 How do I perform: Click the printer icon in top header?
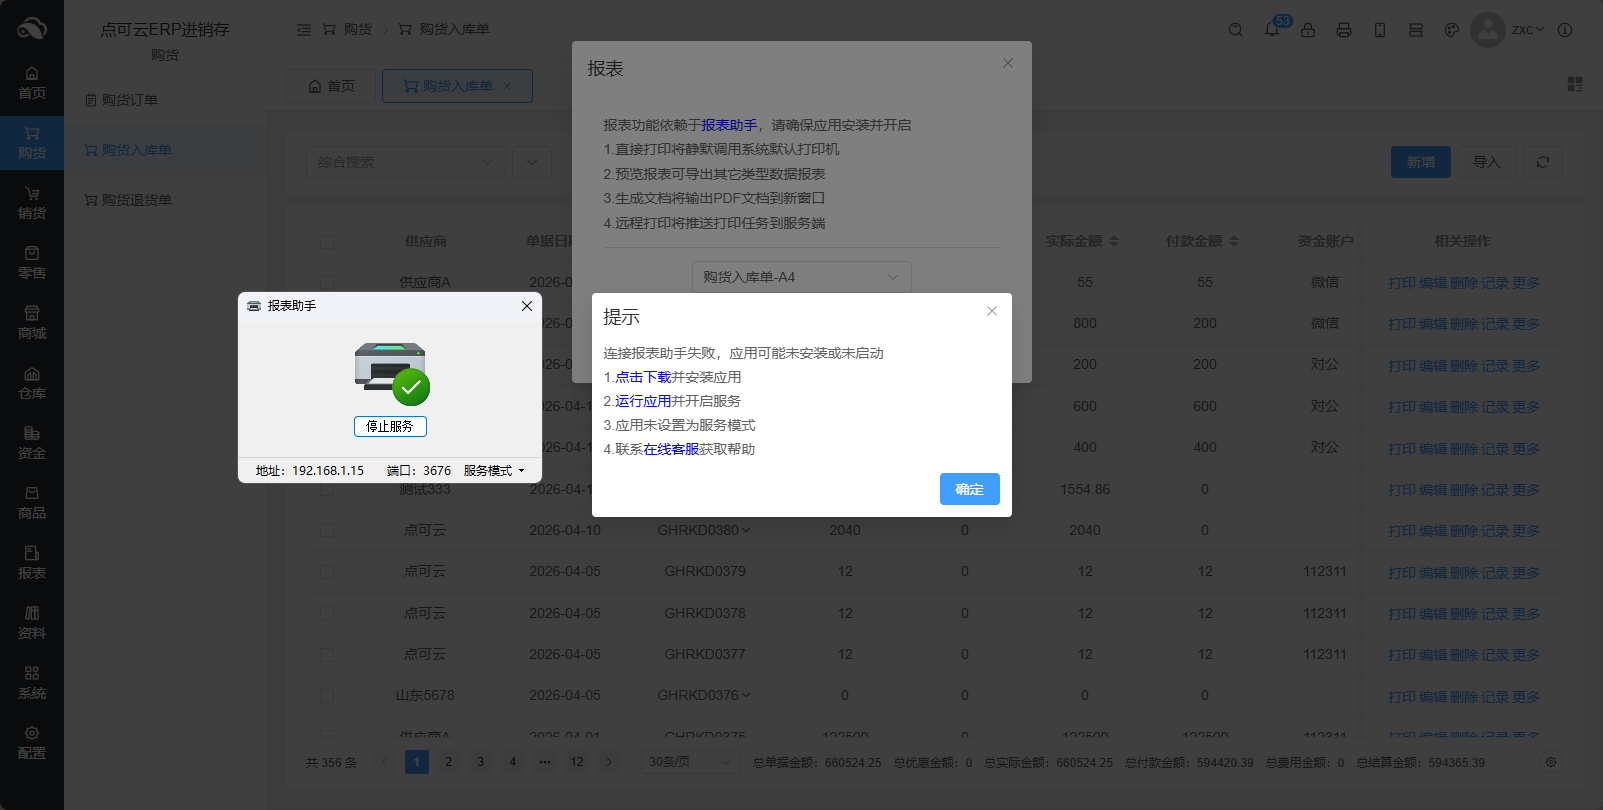point(1343,30)
